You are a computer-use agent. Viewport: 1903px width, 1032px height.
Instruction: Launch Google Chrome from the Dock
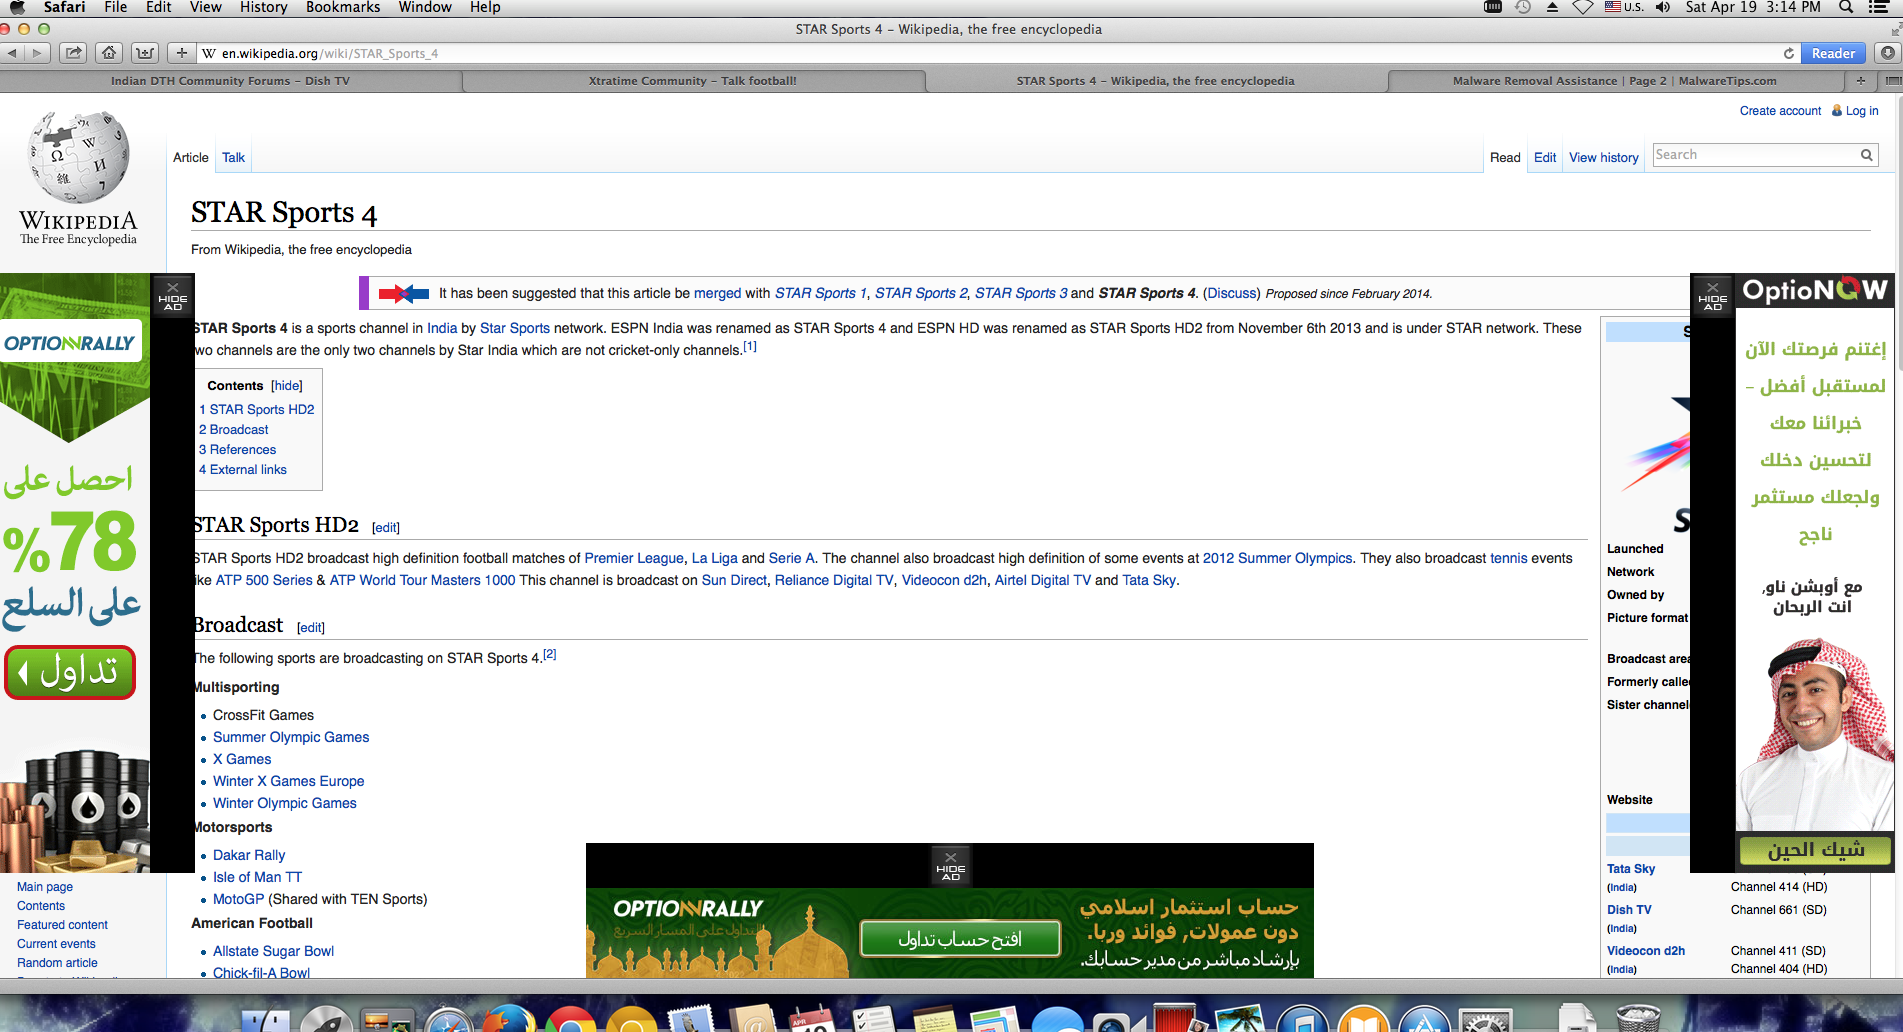click(570, 1020)
